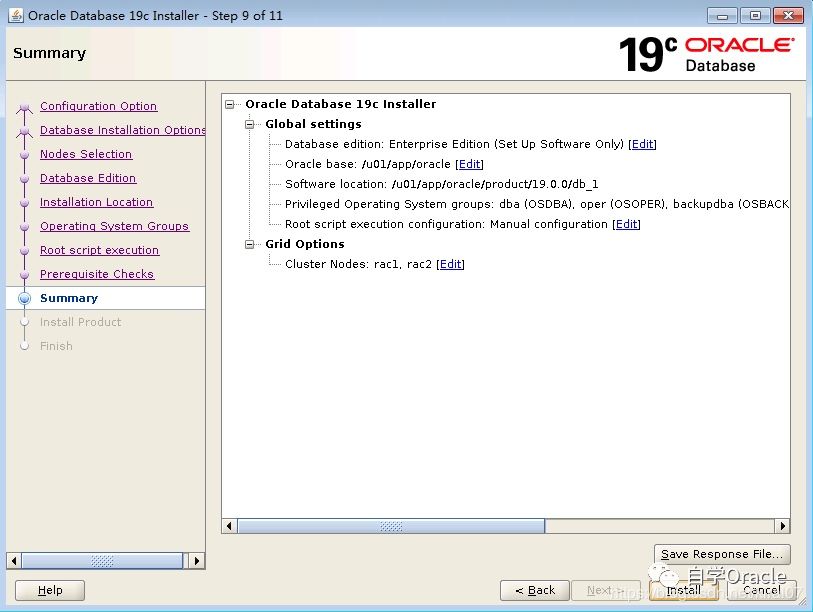Go to Configuration Option step
Image resolution: width=813 pixels, height=612 pixels.
coord(98,106)
